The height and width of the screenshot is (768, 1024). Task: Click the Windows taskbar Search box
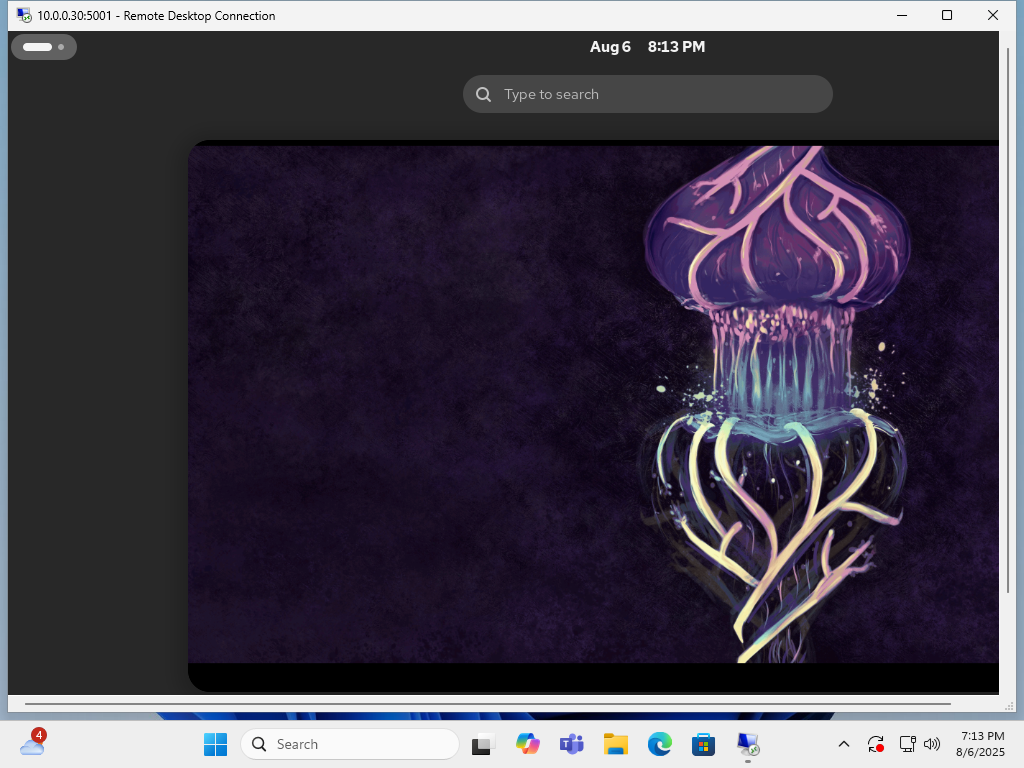tap(350, 744)
